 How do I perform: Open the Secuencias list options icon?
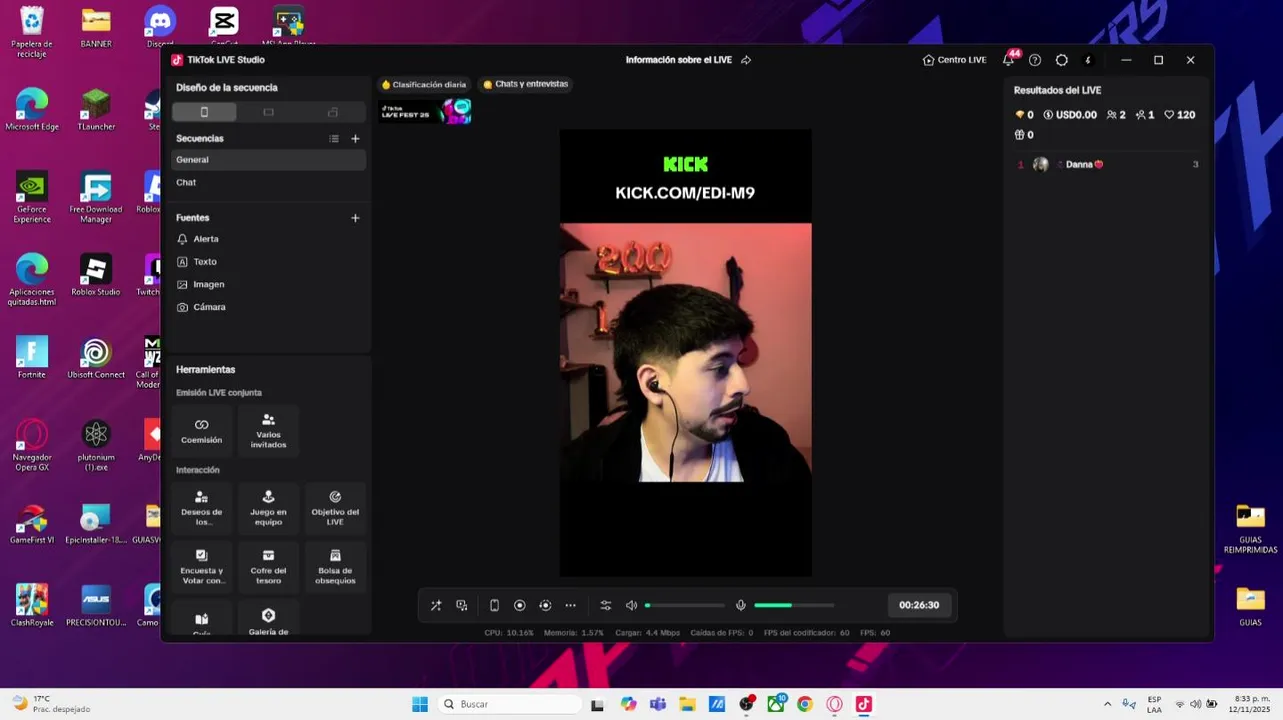tap(334, 139)
